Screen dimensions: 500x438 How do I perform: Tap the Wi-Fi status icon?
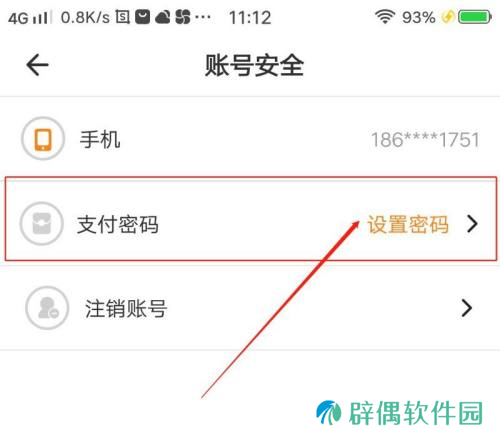[x=385, y=17]
